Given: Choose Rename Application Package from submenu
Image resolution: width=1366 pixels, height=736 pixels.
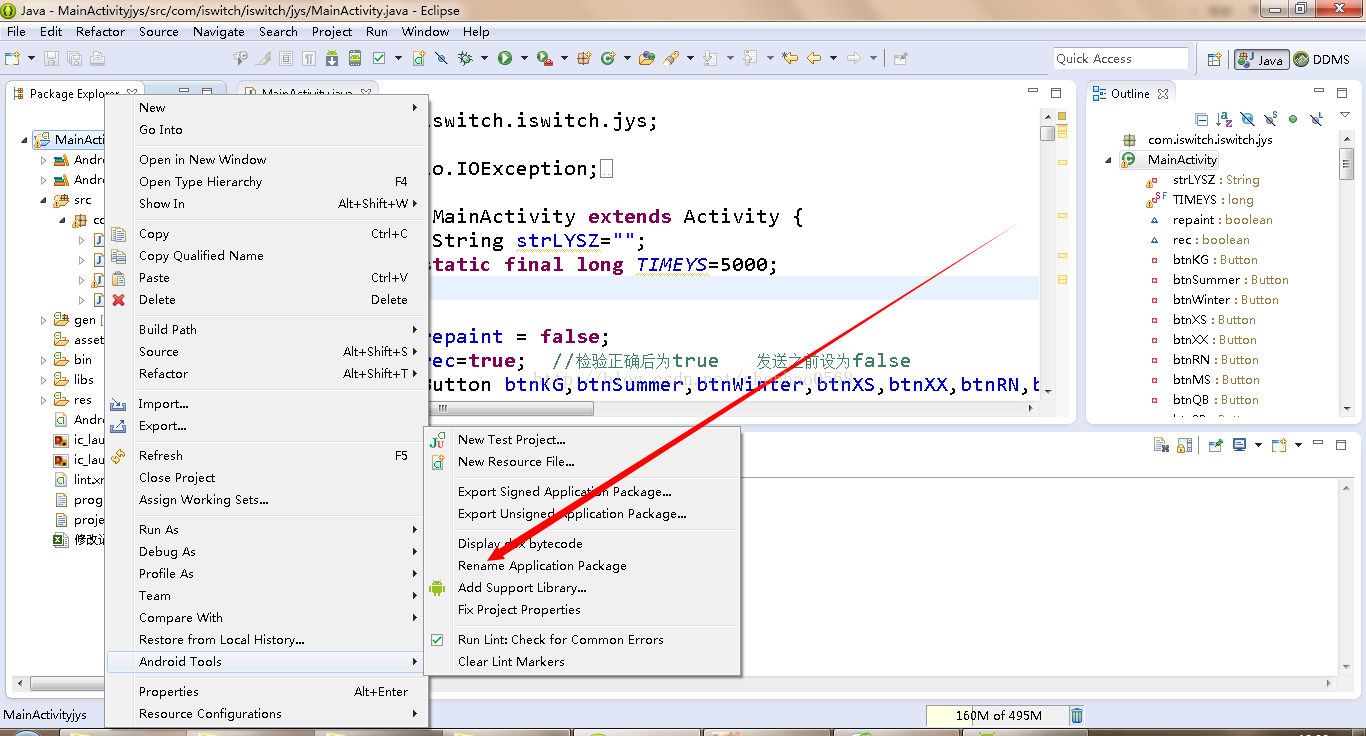Looking at the screenshot, I should click(x=542, y=566).
